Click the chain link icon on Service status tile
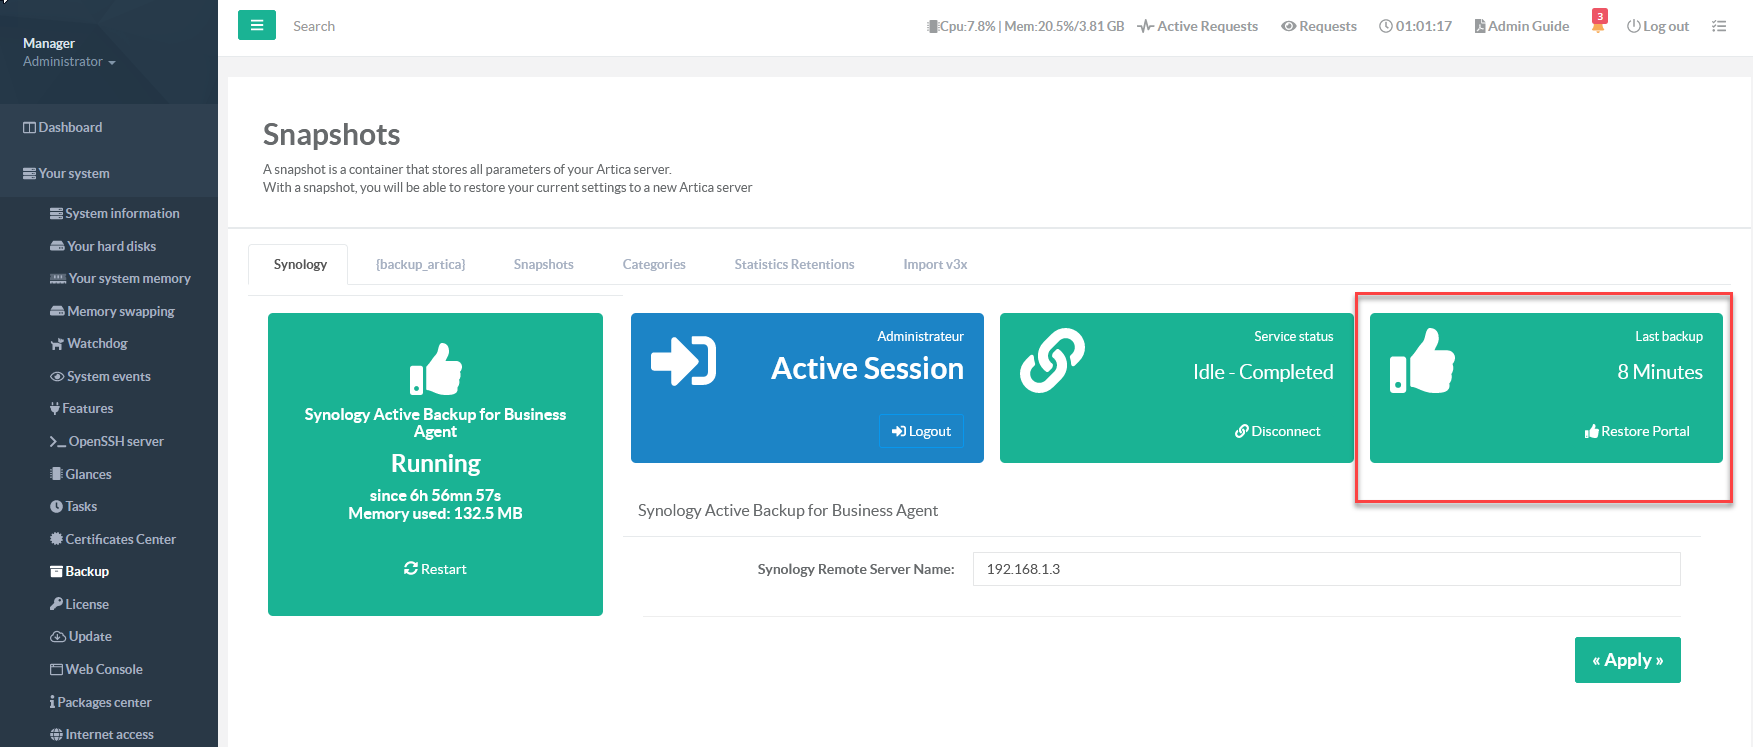1753x747 pixels. pos(1052,360)
